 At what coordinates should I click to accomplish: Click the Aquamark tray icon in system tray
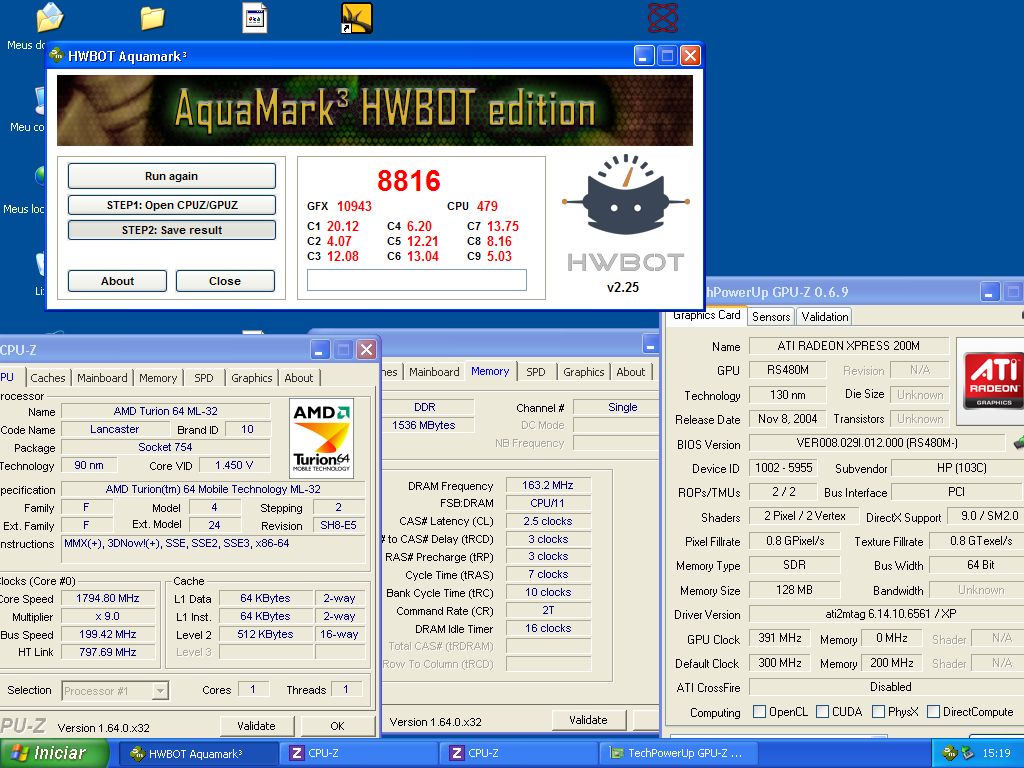tap(950, 753)
